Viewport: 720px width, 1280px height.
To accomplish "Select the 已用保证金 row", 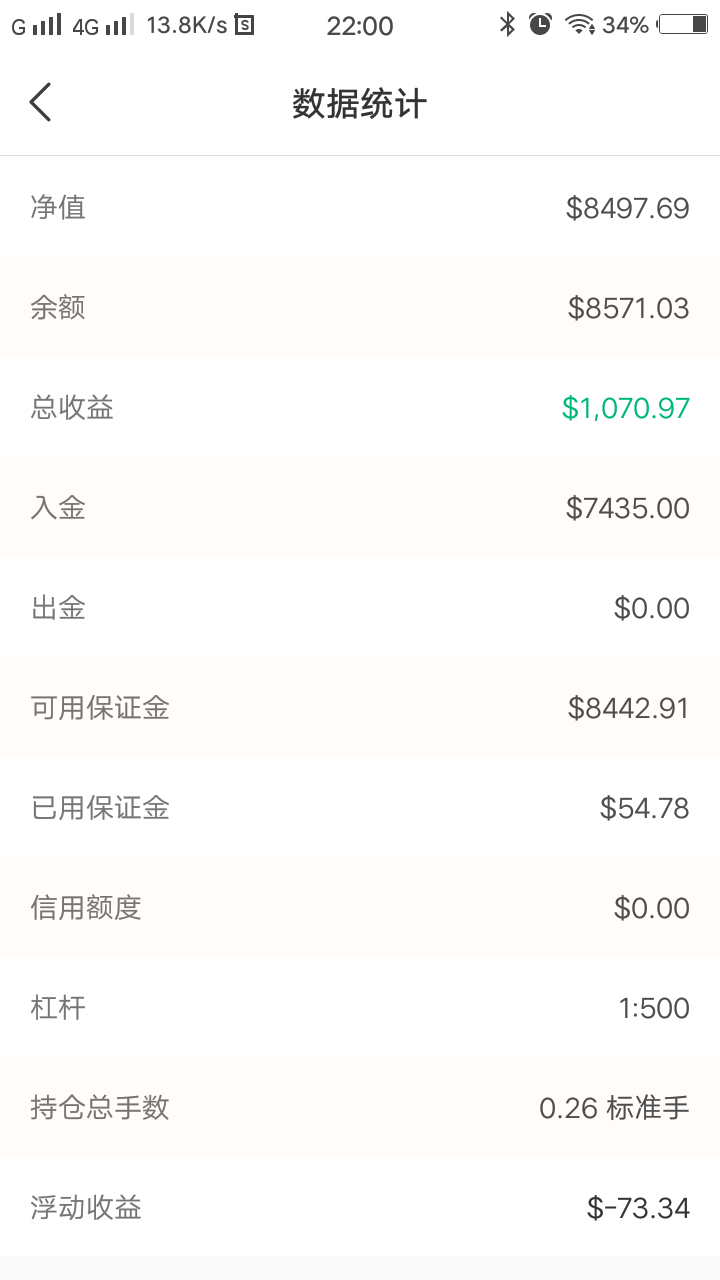I will [x=360, y=807].
